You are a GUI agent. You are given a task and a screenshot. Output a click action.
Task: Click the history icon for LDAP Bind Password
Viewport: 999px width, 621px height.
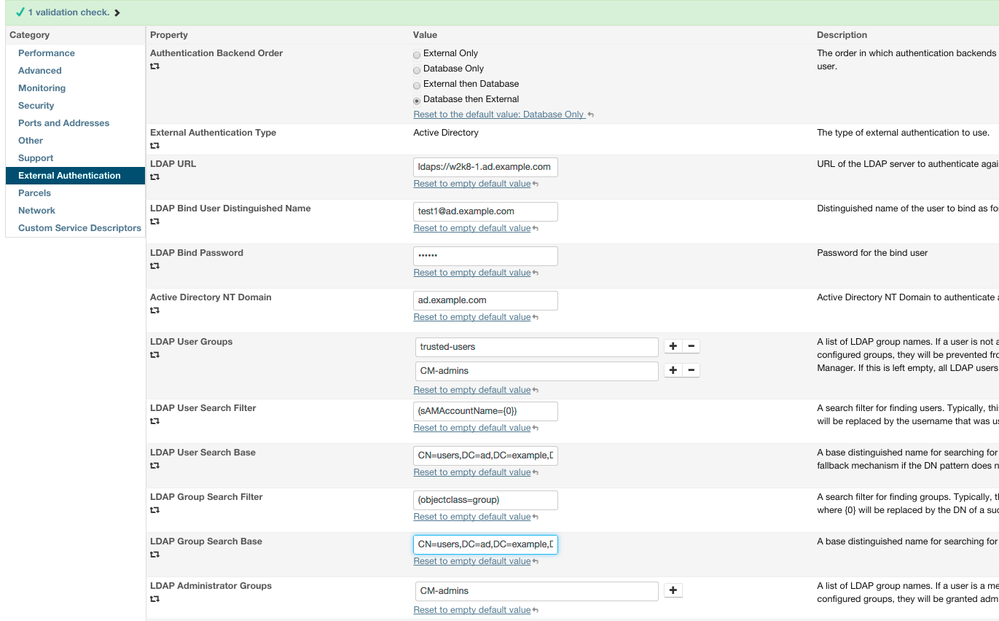point(153,266)
